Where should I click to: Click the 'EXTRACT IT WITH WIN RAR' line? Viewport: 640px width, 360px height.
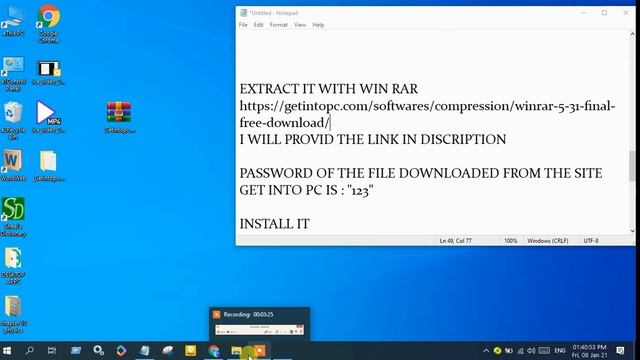click(x=329, y=89)
